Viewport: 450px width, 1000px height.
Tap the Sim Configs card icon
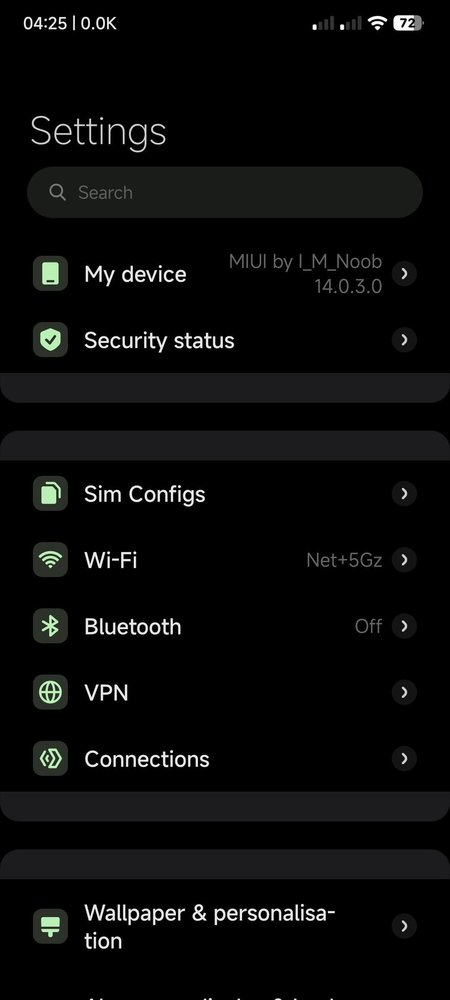[50, 494]
